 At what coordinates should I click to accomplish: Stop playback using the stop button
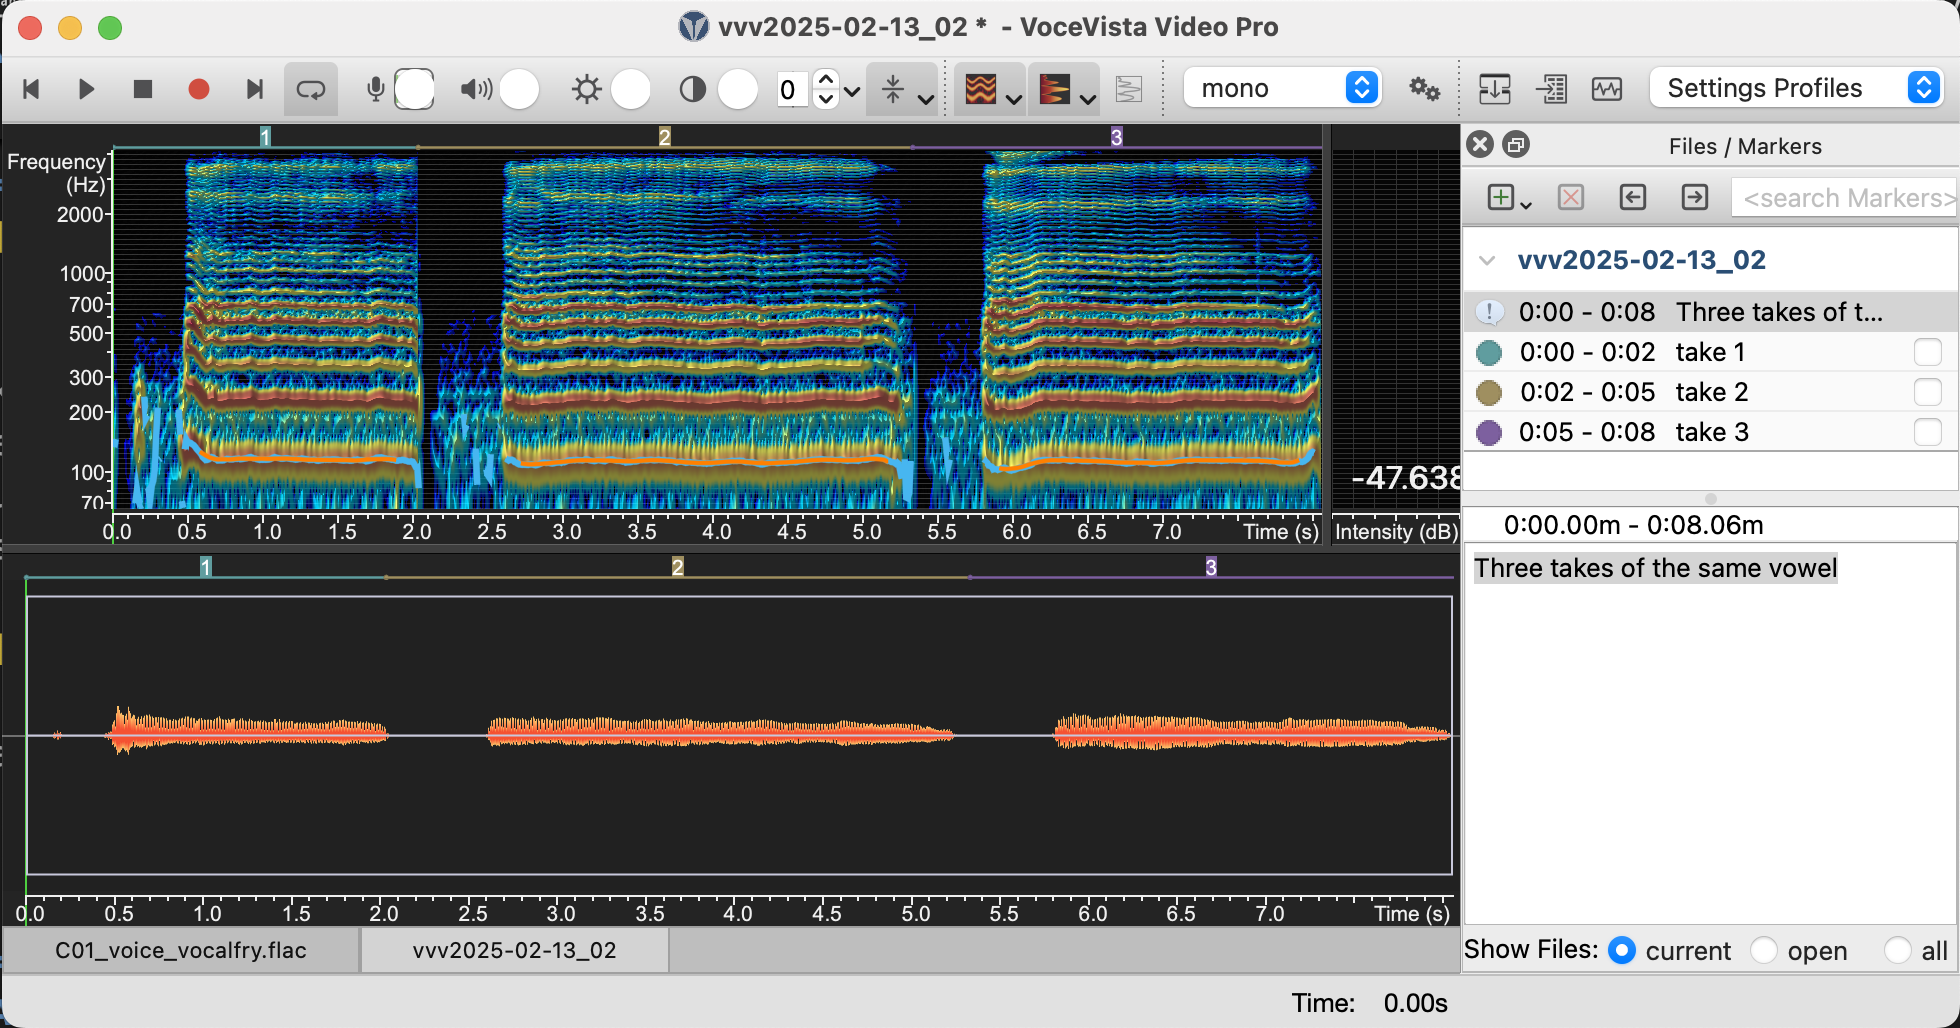143,89
